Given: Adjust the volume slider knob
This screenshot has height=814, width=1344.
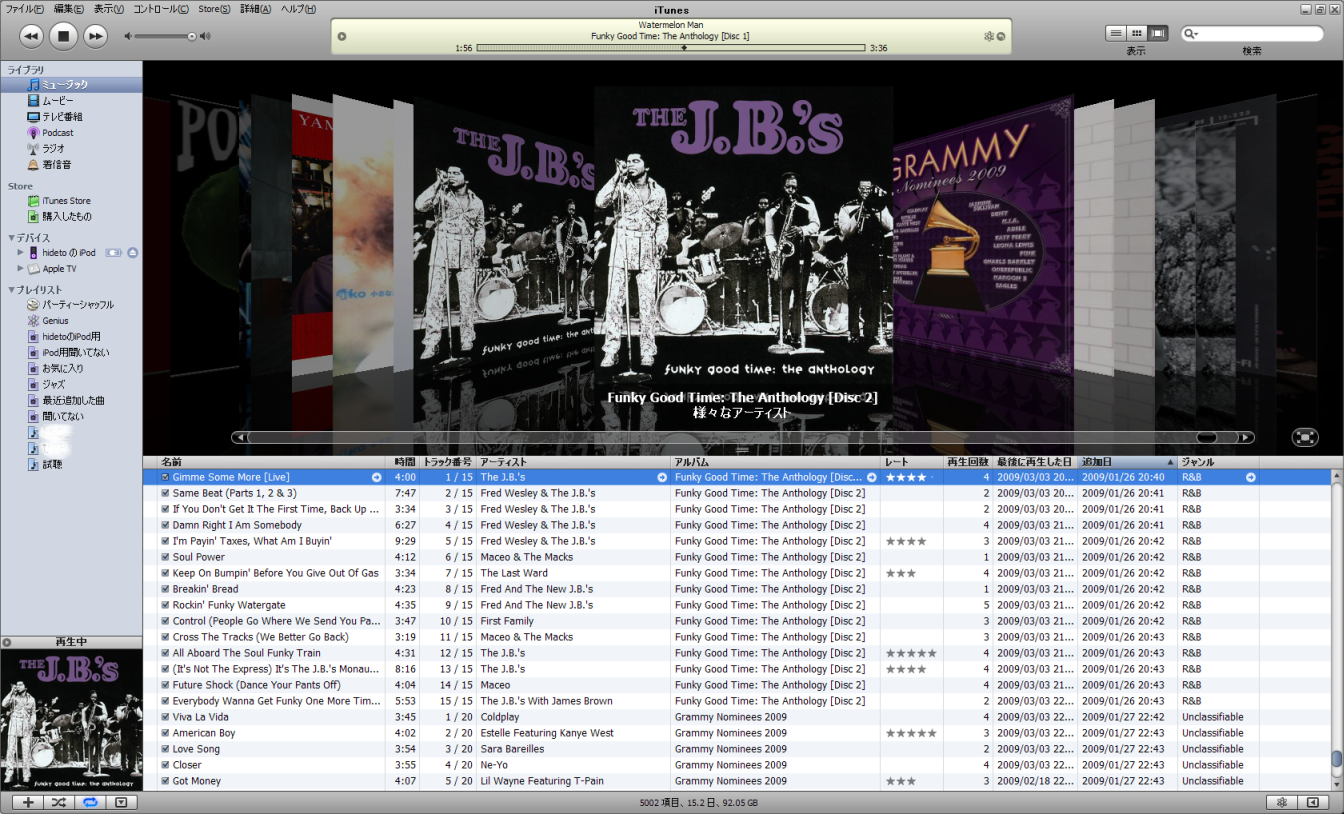Looking at the screenshot, I should coord(192,36).
